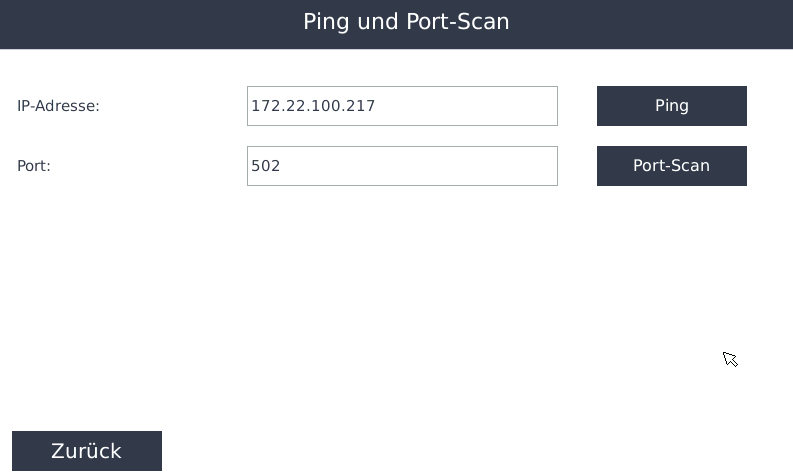Screen dimensions: 793x473
Task: Ping the address 172.22.100.217
Action: coord(671,106)
